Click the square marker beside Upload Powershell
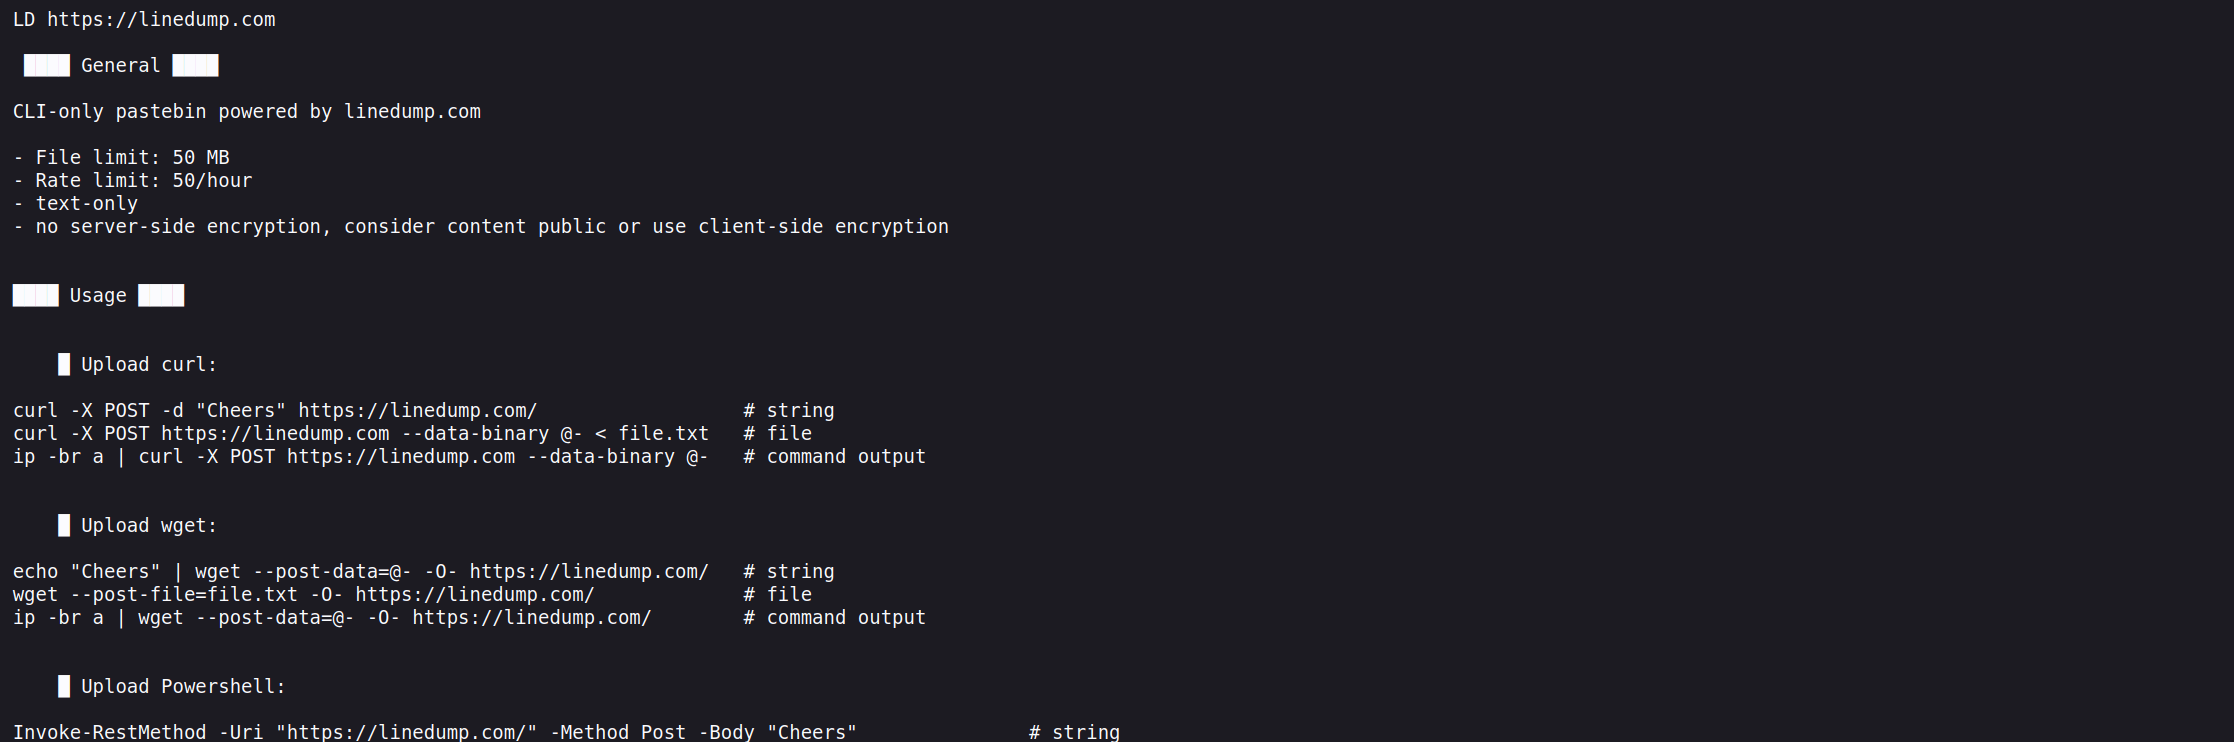Image resolution: width=2234 pixels, height=742 pixels. 64,687
